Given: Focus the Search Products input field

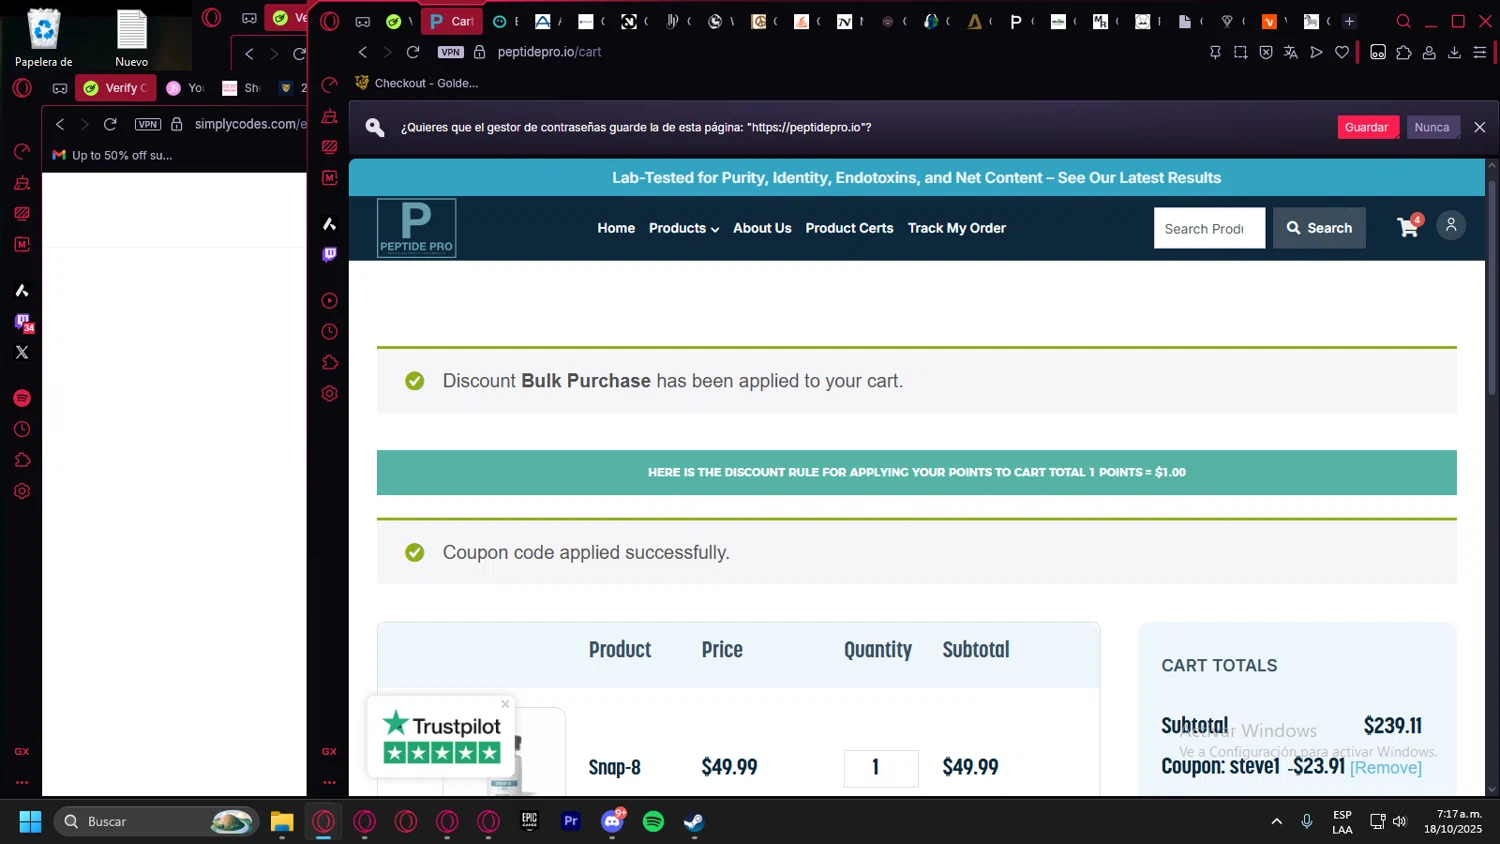Looking at the screenshot, I should tap(1209, 228).
